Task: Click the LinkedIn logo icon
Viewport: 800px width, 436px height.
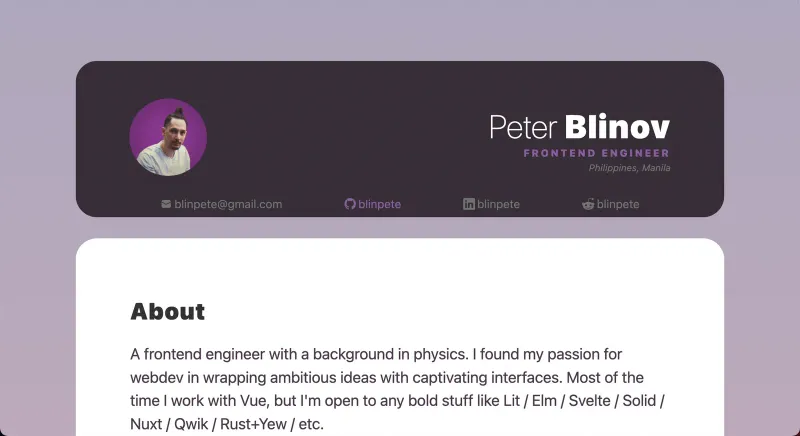Action: pyautogui.click(x=469, y=204)
